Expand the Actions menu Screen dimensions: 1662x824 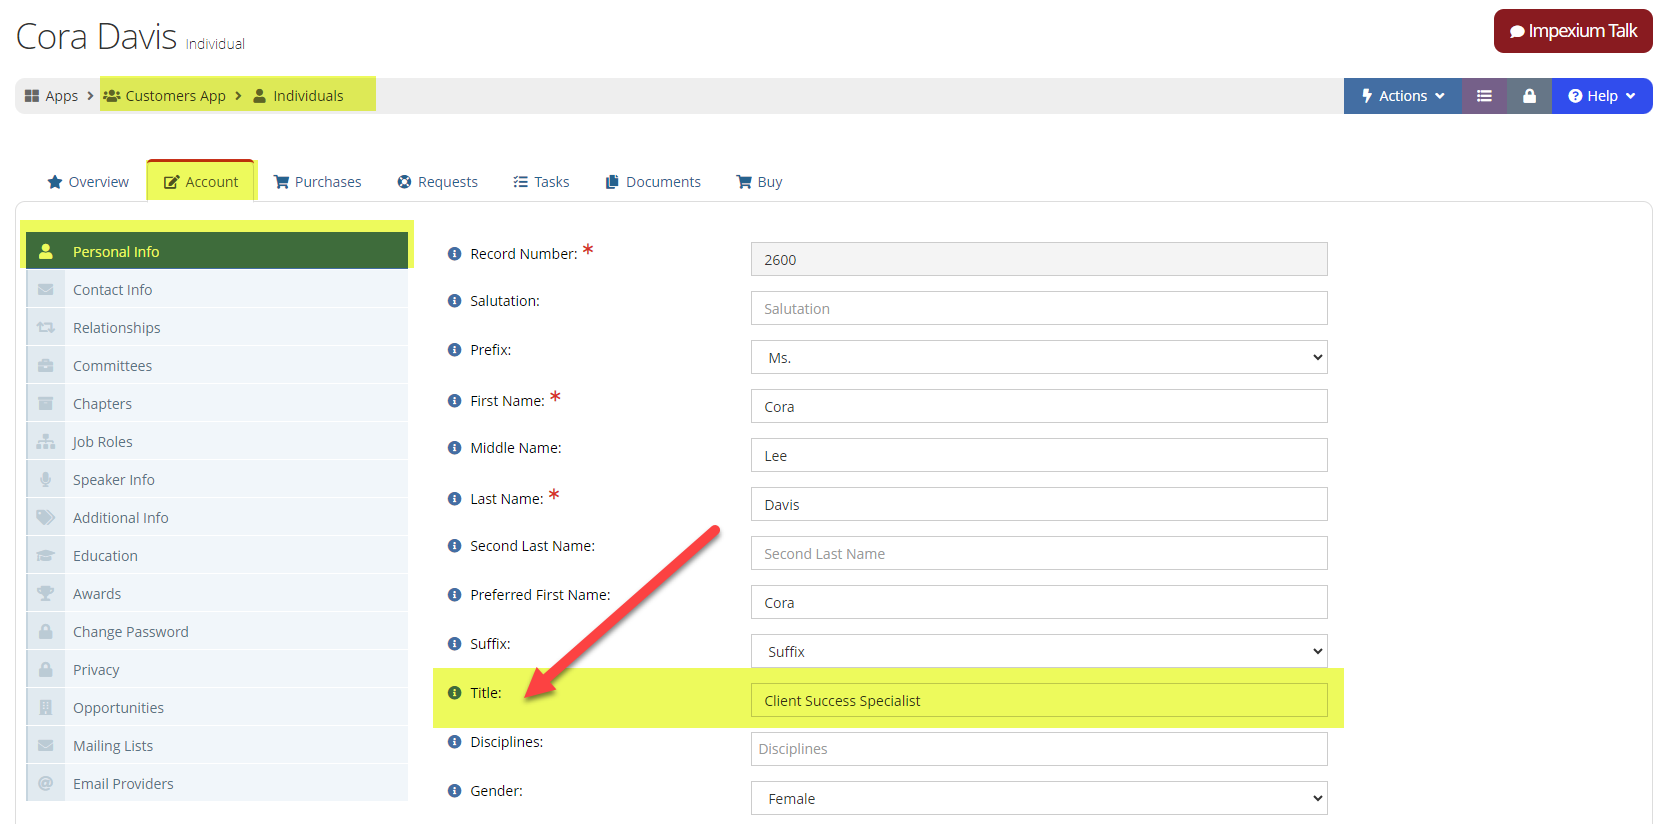pos(1403,96)
